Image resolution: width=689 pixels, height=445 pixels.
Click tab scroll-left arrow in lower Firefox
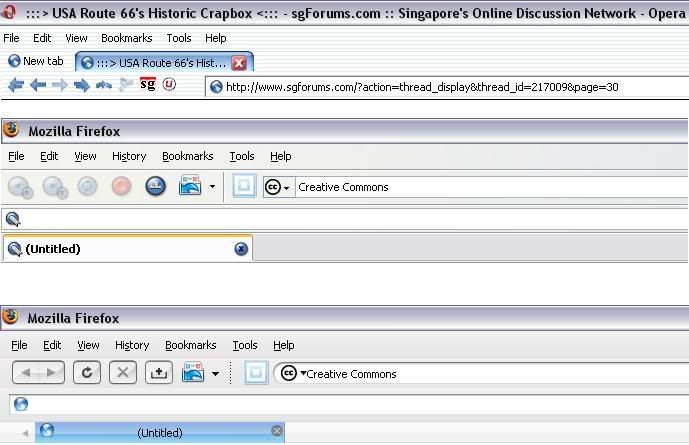25,434
